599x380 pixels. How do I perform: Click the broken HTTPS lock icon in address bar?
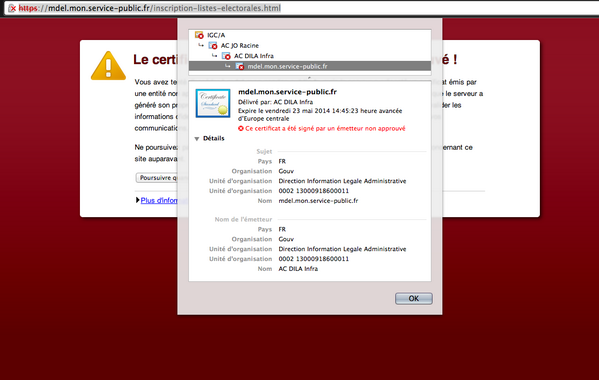tap(12, 8)
